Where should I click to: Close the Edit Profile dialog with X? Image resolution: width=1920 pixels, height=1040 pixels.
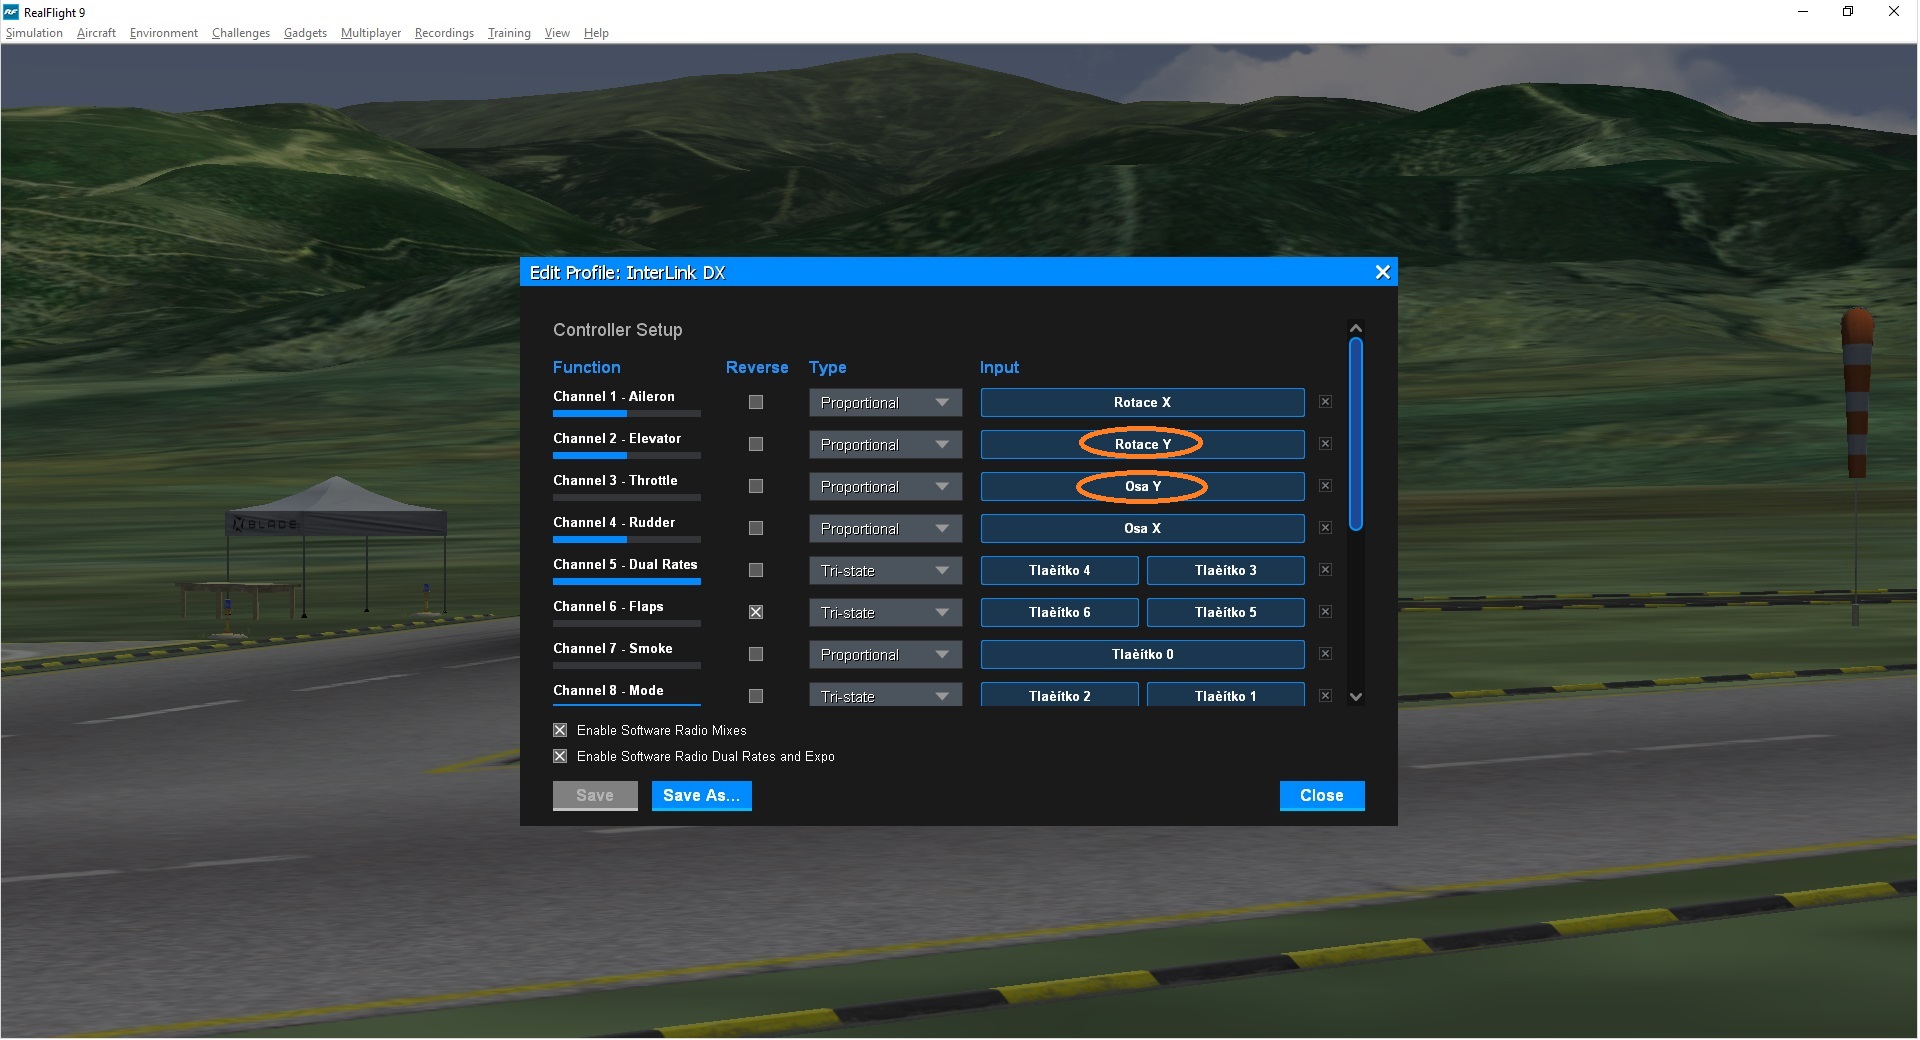pyautogui.click(x=1382, y=272)
